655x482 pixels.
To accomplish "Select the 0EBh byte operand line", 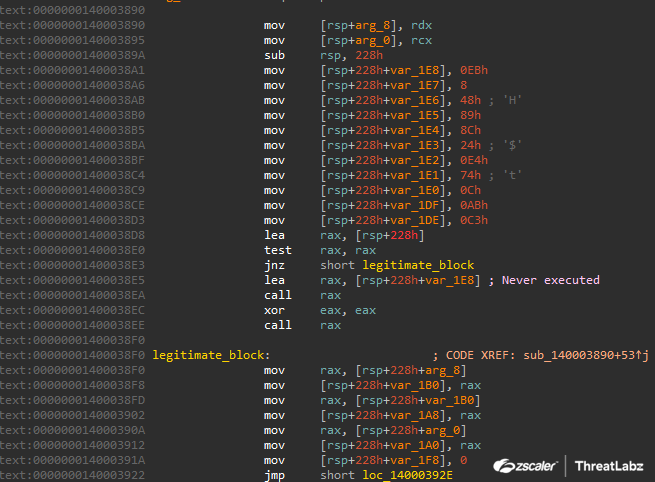I will coord(395,72).
